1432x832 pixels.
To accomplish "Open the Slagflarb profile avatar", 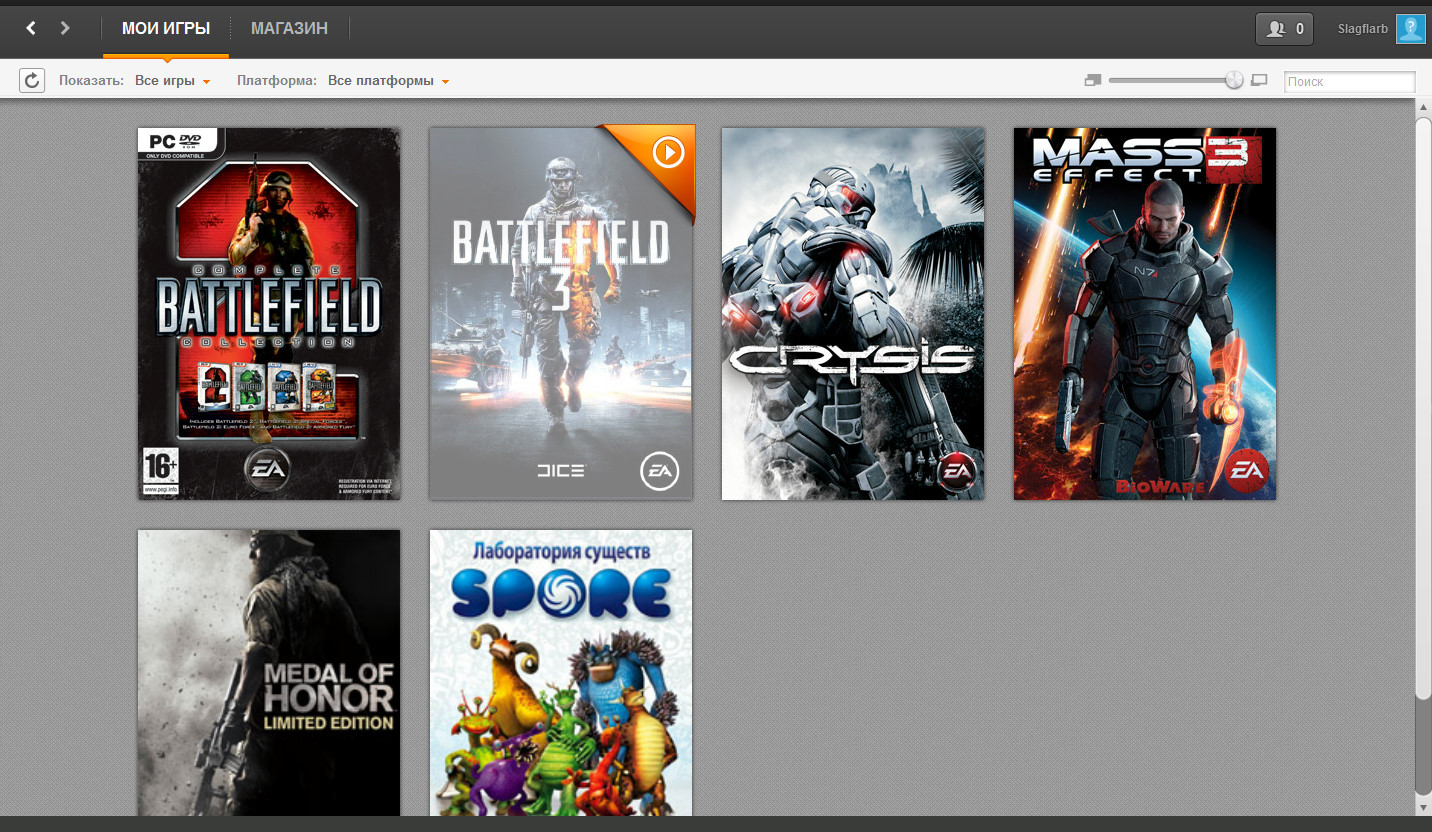I will tap(1410, 29).
